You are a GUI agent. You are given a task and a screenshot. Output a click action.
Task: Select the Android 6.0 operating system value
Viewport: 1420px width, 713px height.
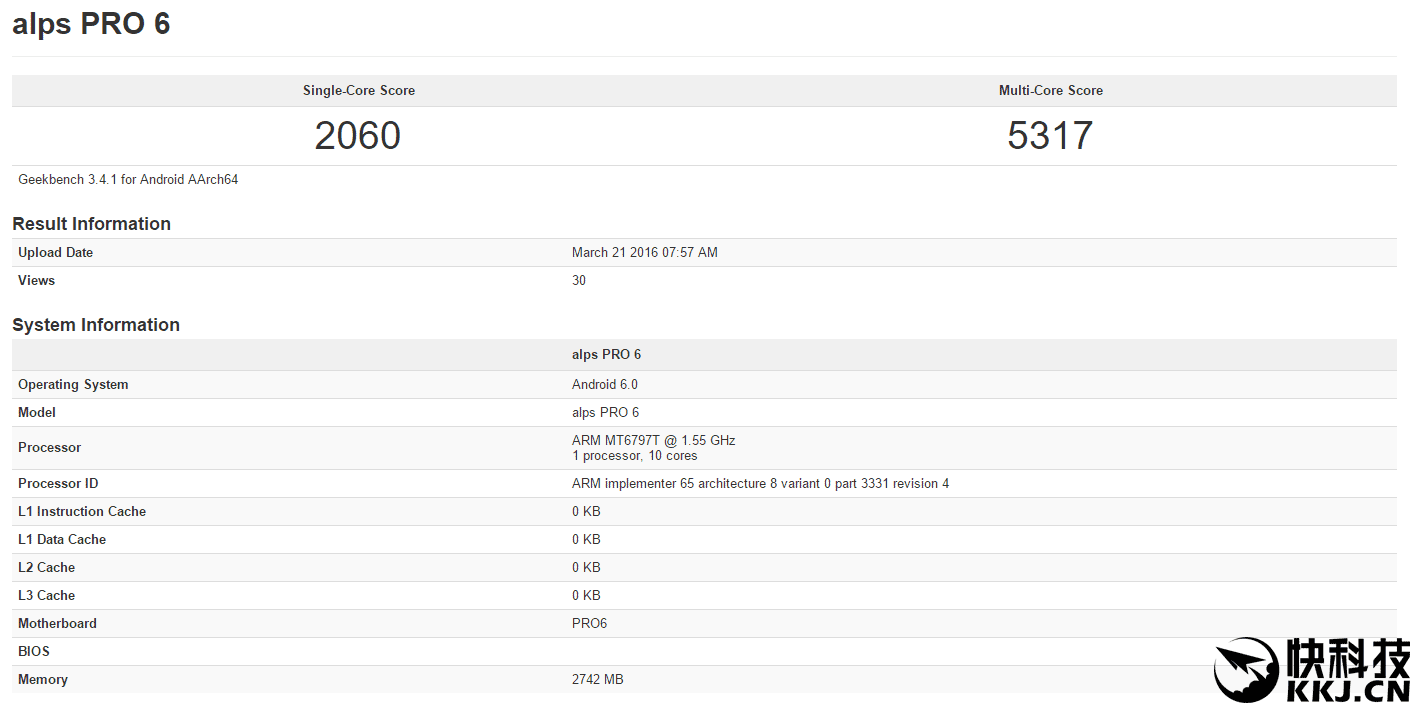[604, 385]
